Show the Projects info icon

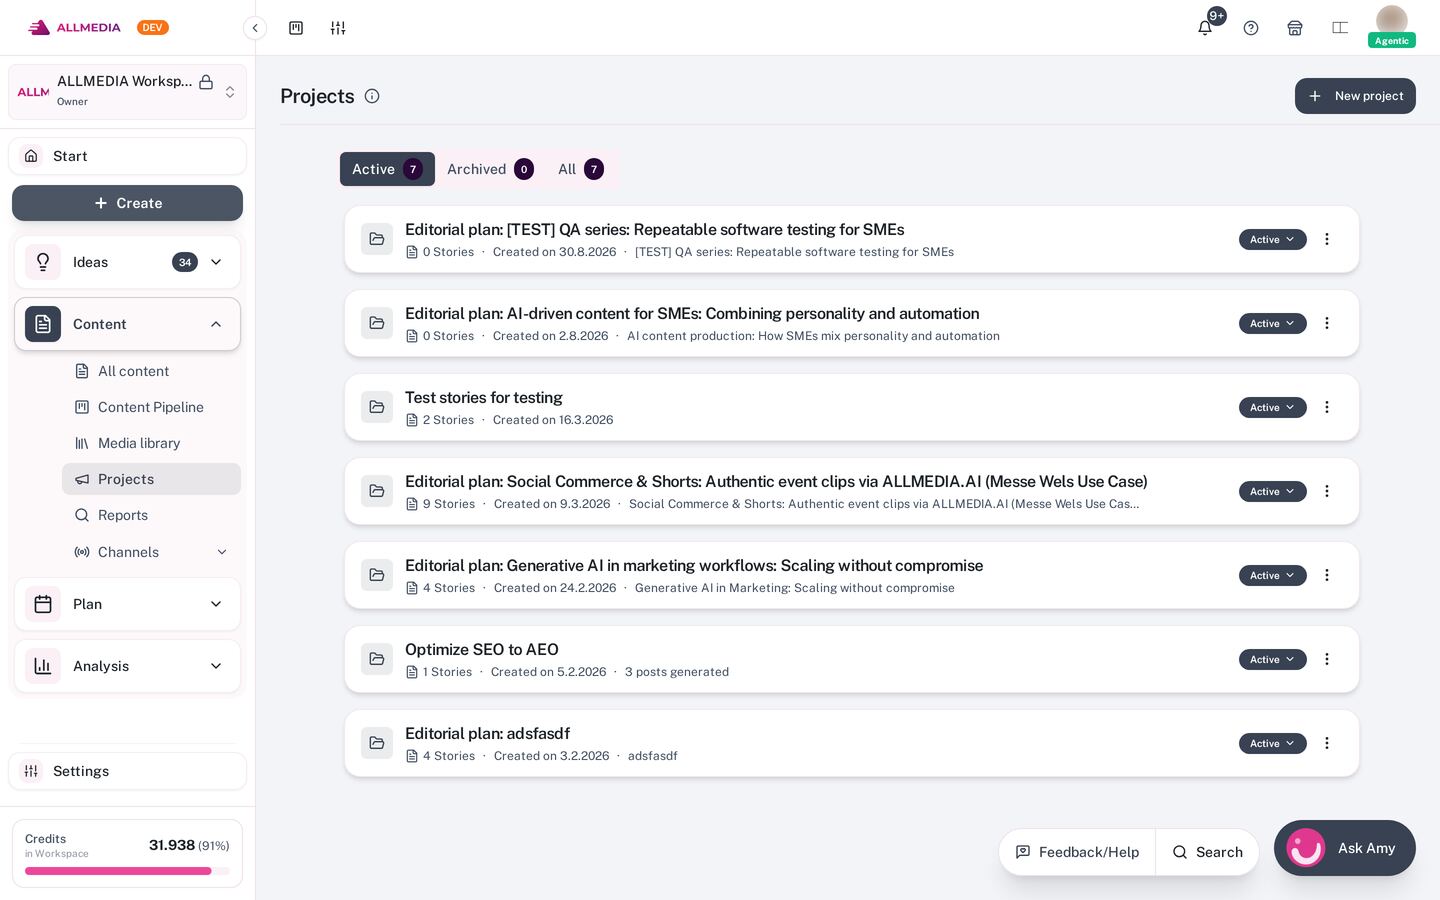click(x=372, y=96)
